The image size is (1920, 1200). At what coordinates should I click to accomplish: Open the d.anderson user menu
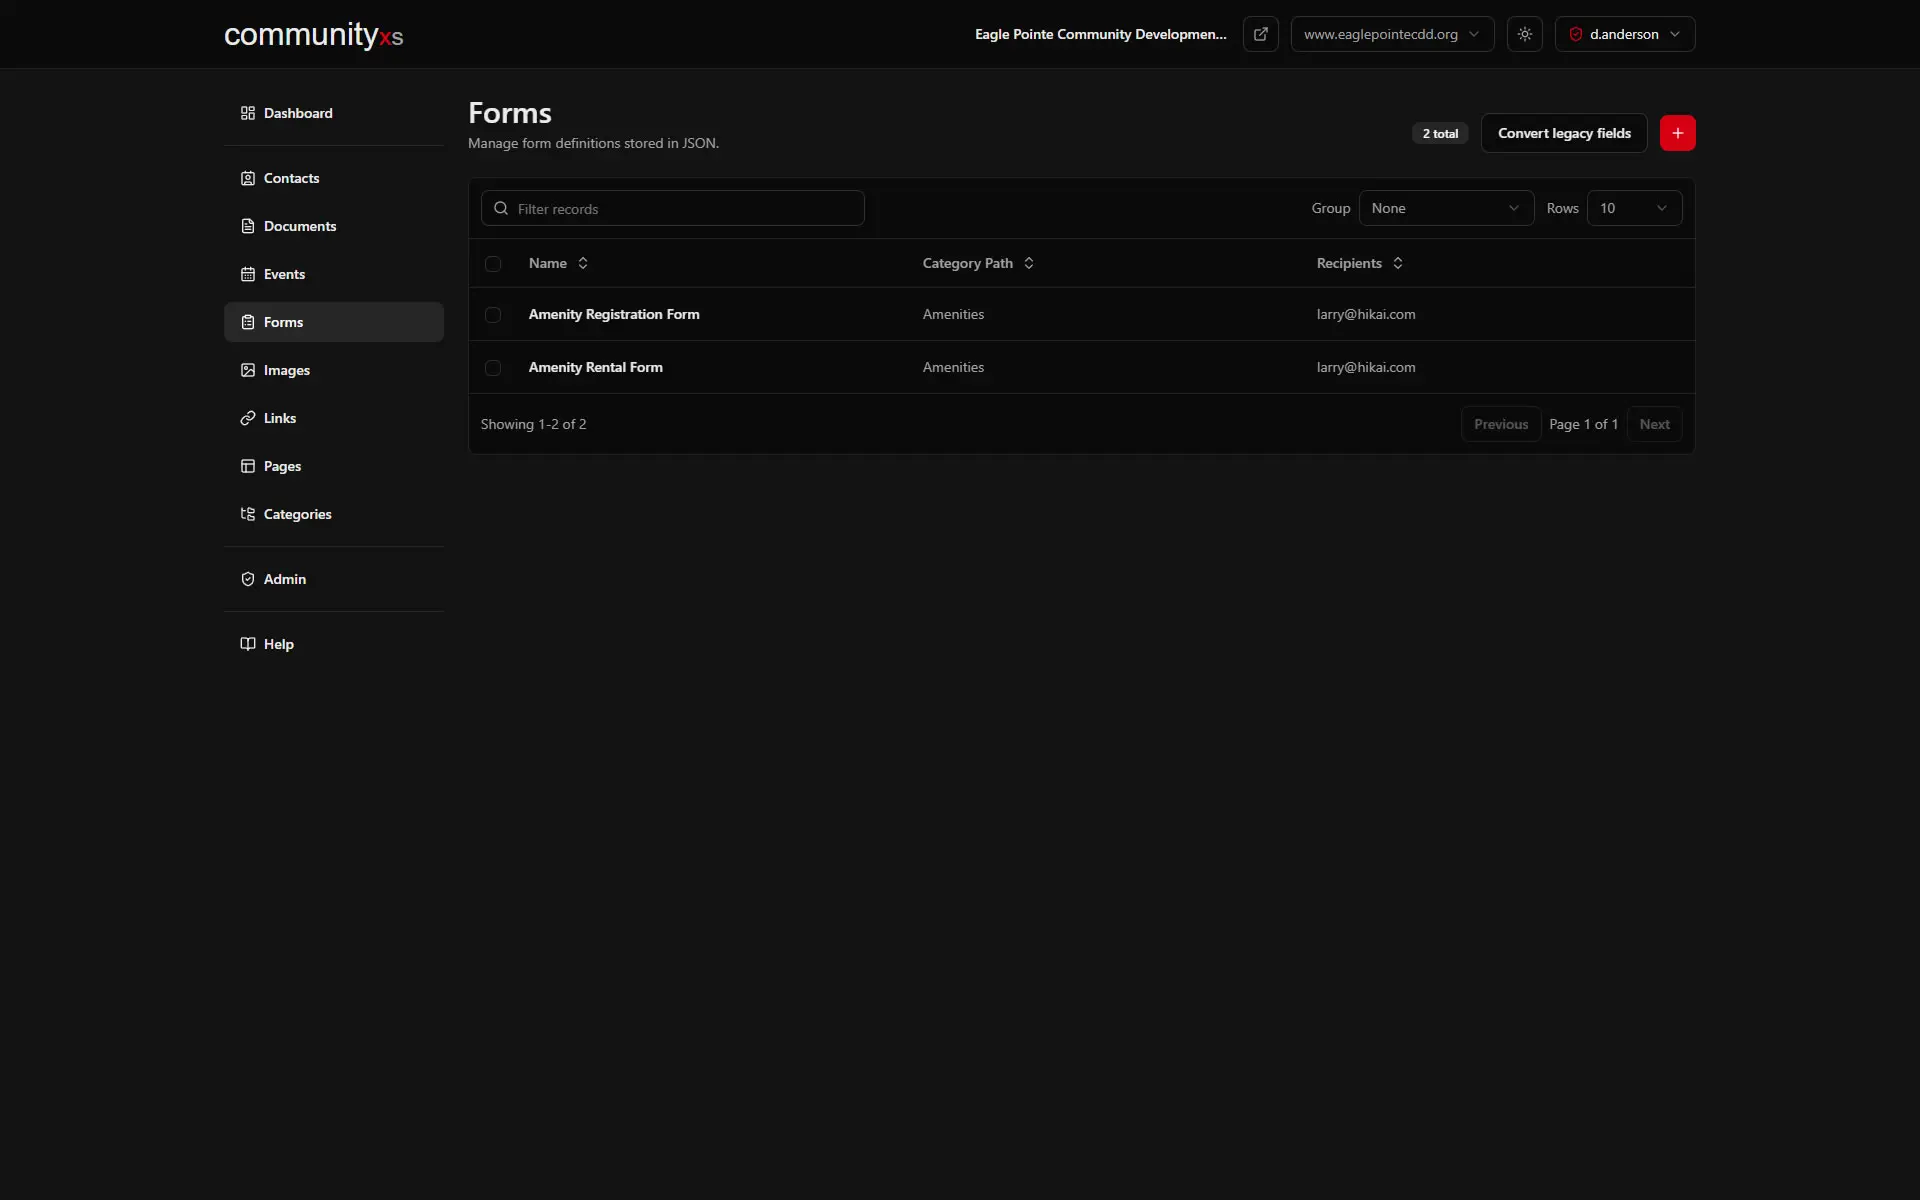[x=1624, y=34]
